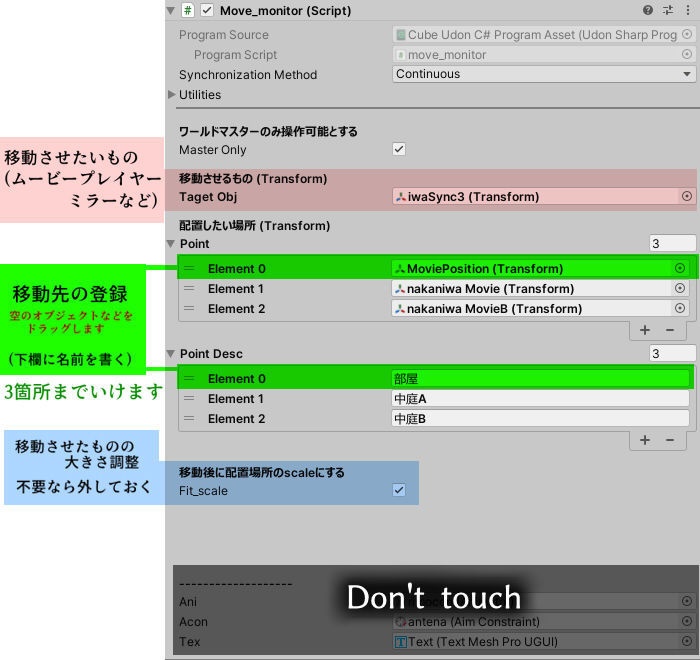Open the Move_monitor component options menu

pyautogui.click(x=688, y=10)
